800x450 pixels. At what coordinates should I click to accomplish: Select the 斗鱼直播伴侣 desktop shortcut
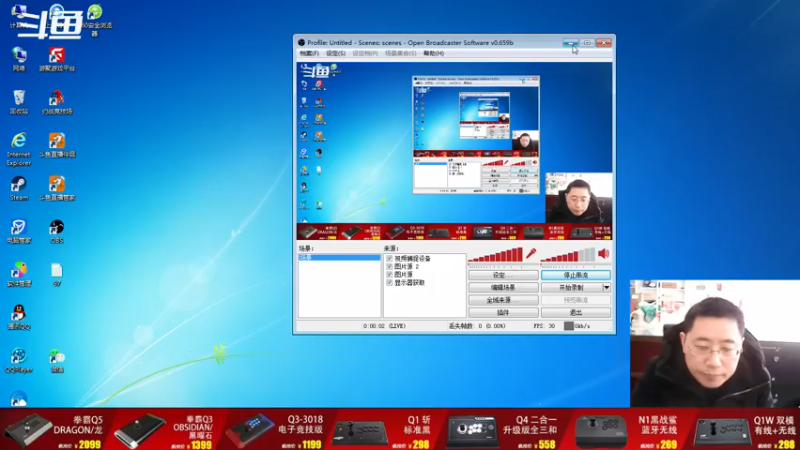[x=57, y=145]
